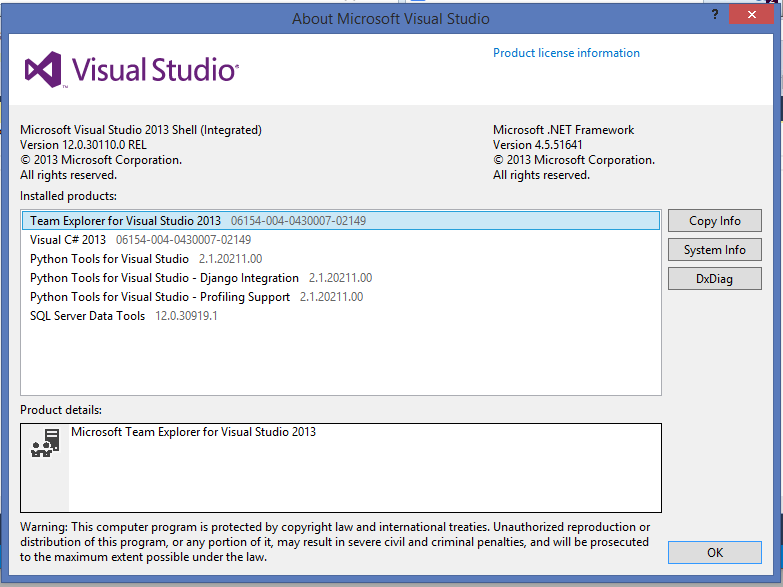Confirm the dialog with OK

(x=715, y=553)
